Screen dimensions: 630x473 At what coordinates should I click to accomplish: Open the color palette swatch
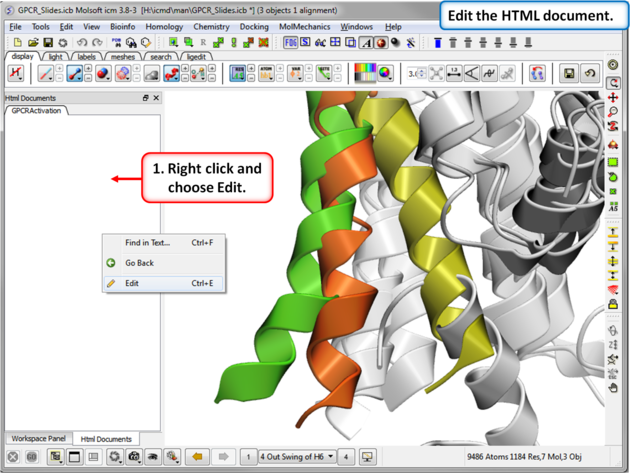pos(366,73)
